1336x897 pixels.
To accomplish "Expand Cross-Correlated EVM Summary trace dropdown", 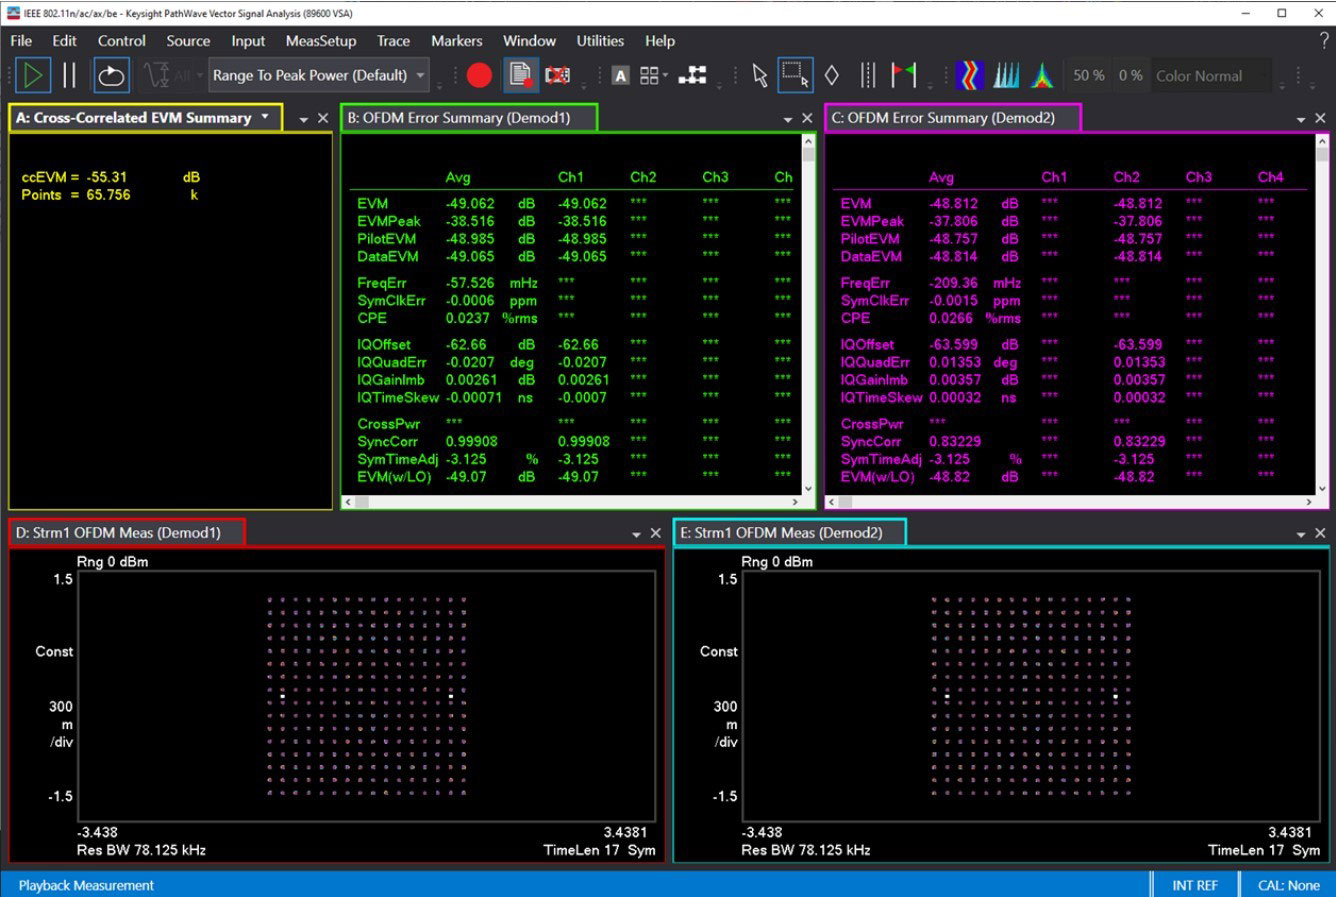I will click(x=265, y=117).
